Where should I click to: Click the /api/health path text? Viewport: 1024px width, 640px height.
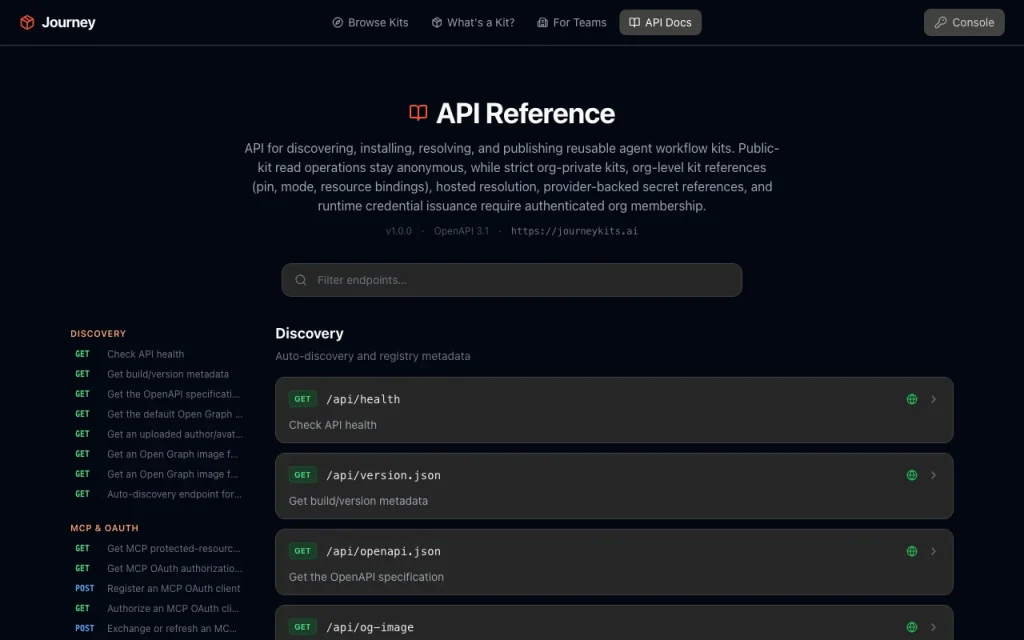[363, 399]
